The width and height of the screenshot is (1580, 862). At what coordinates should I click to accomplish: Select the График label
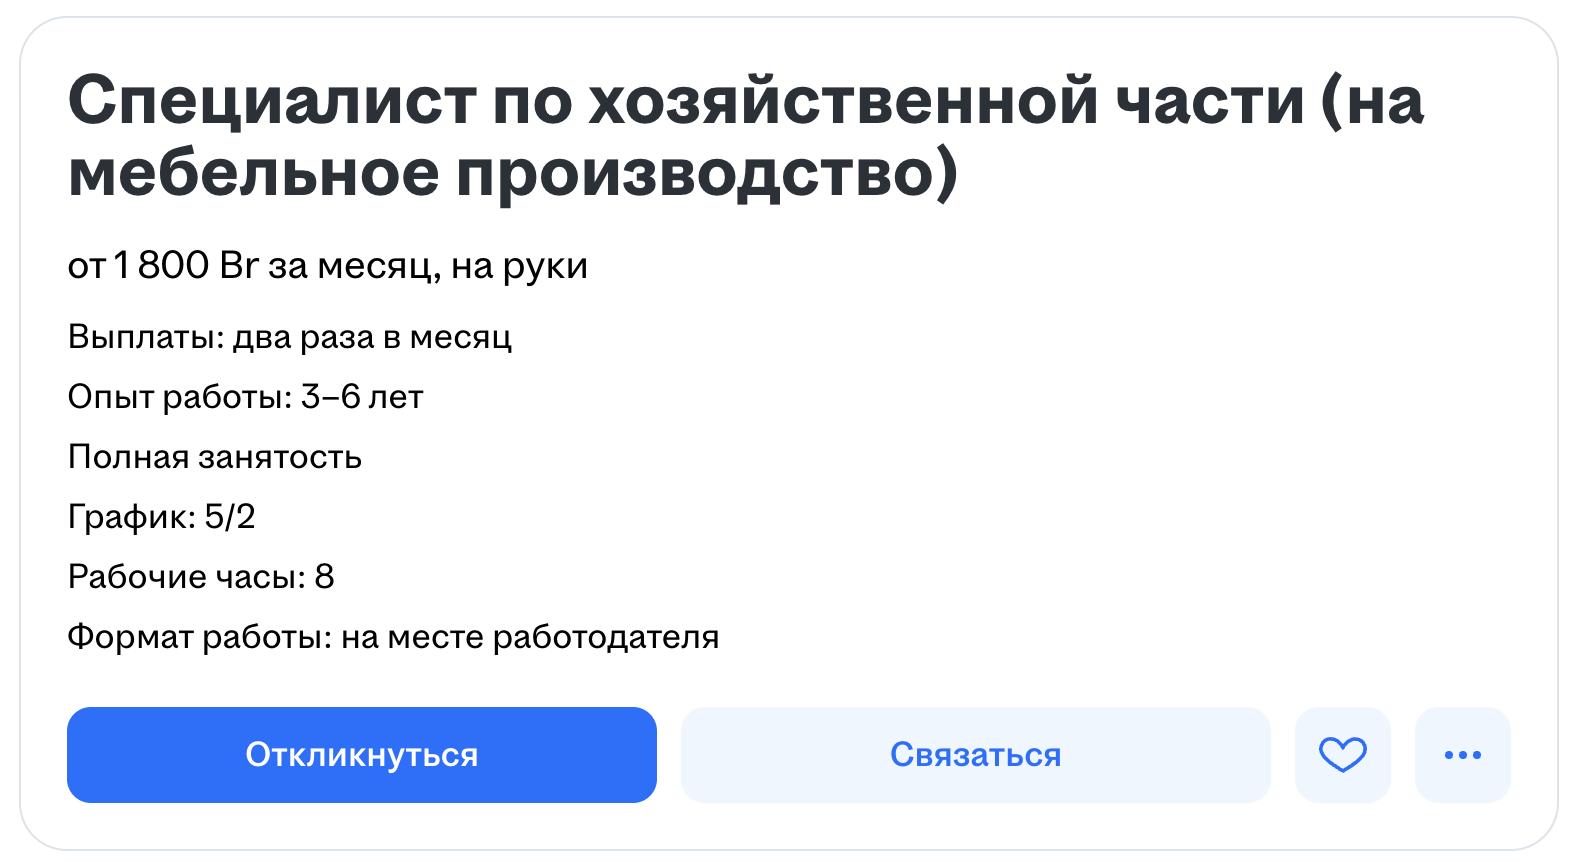pos(131,517)
